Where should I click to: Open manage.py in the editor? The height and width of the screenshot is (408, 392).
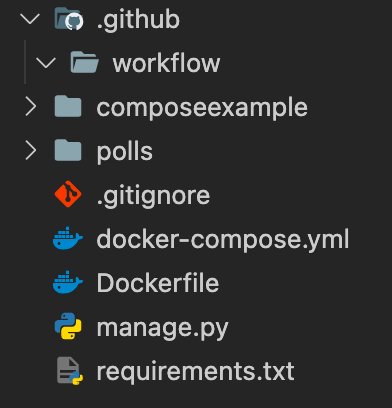[x=162, y=328]
